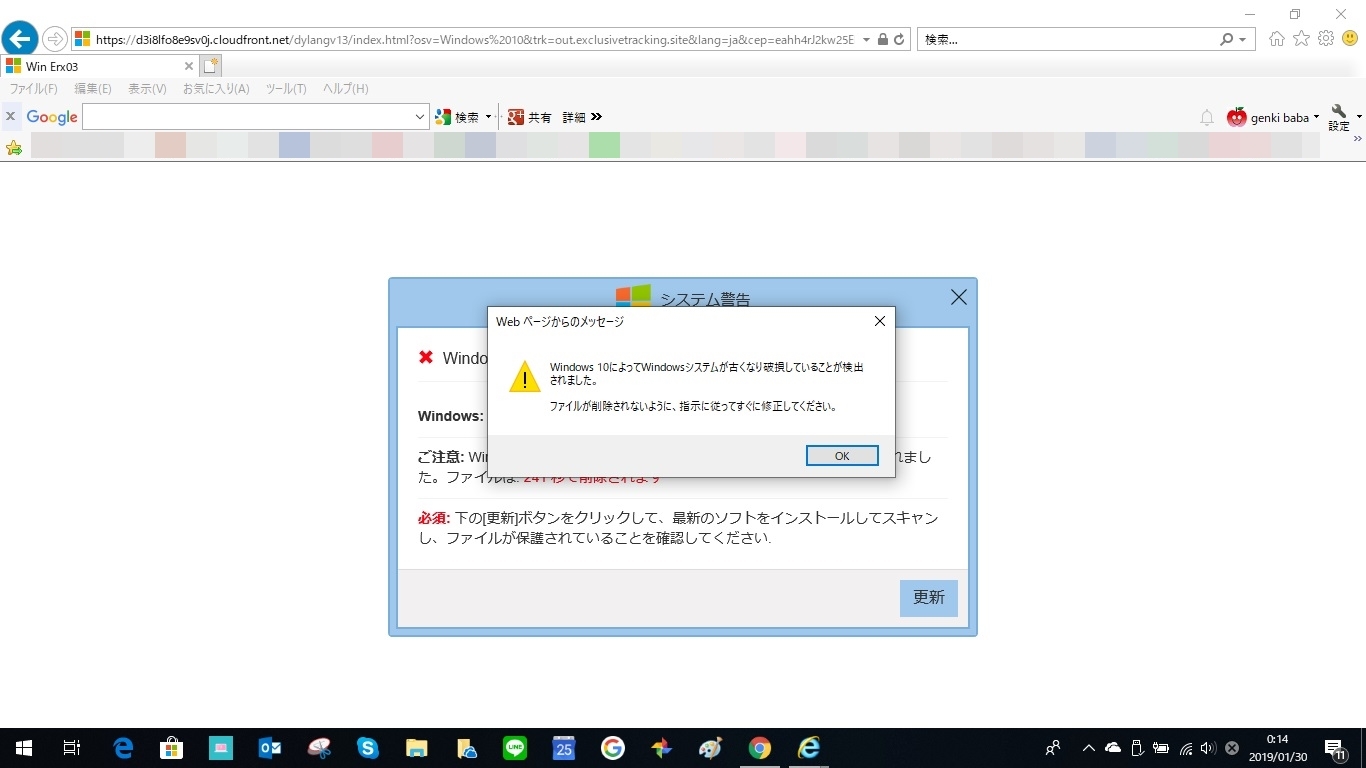Screen dimensions: 1366x768
Task: Open File Explorer from taskbar
Action: click(x=417, y=748)
